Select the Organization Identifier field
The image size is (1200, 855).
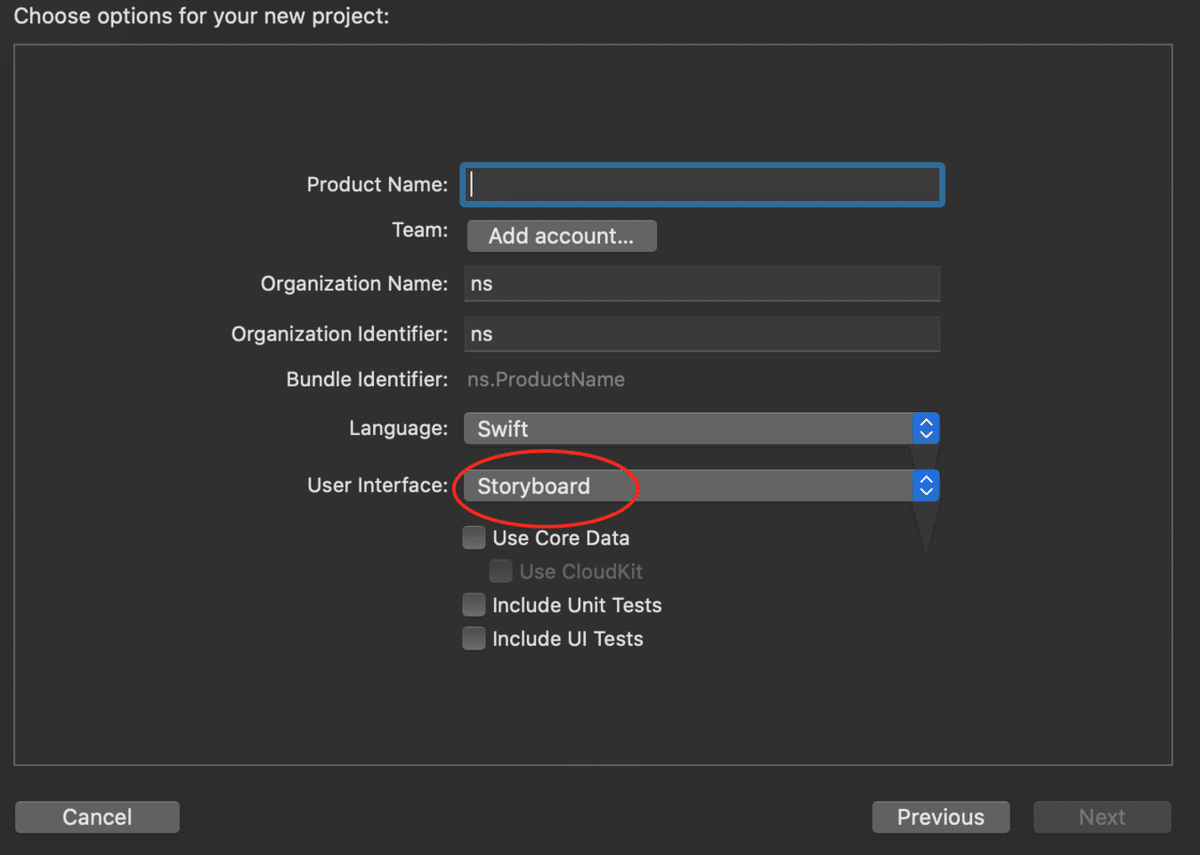click(702, 334)
